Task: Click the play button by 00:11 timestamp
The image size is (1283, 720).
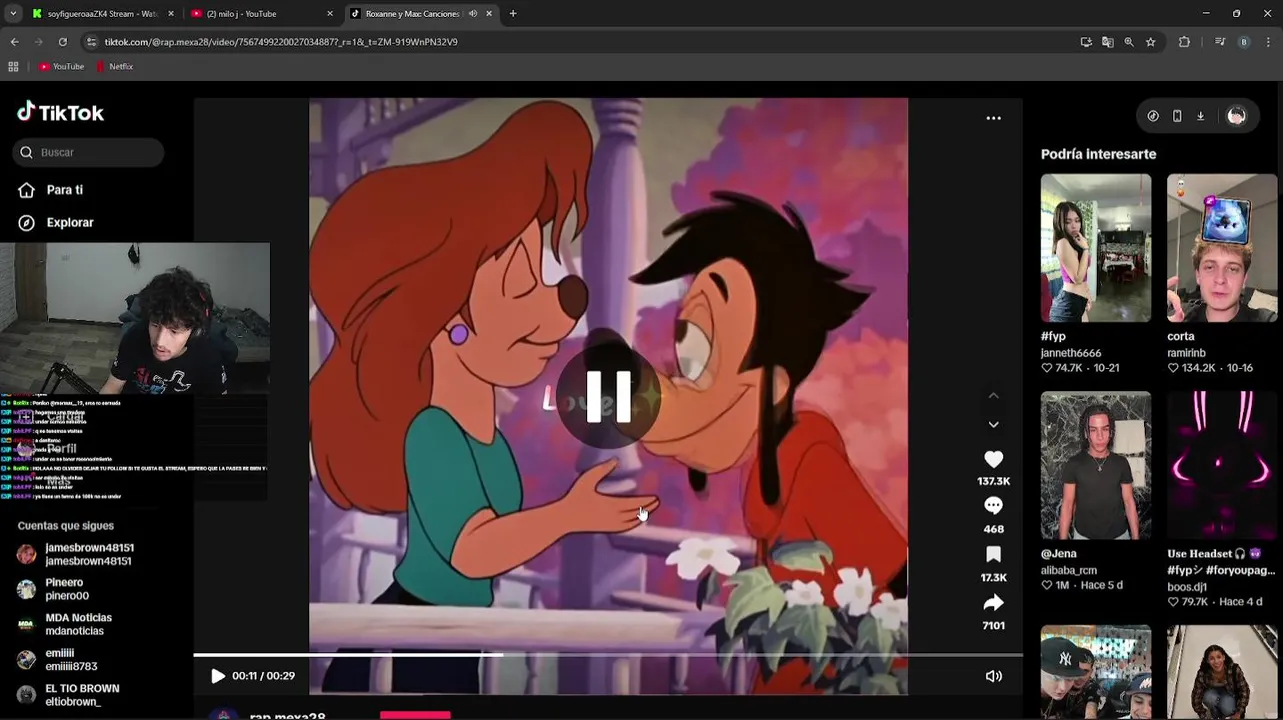Action: click(x=217, y=676)
